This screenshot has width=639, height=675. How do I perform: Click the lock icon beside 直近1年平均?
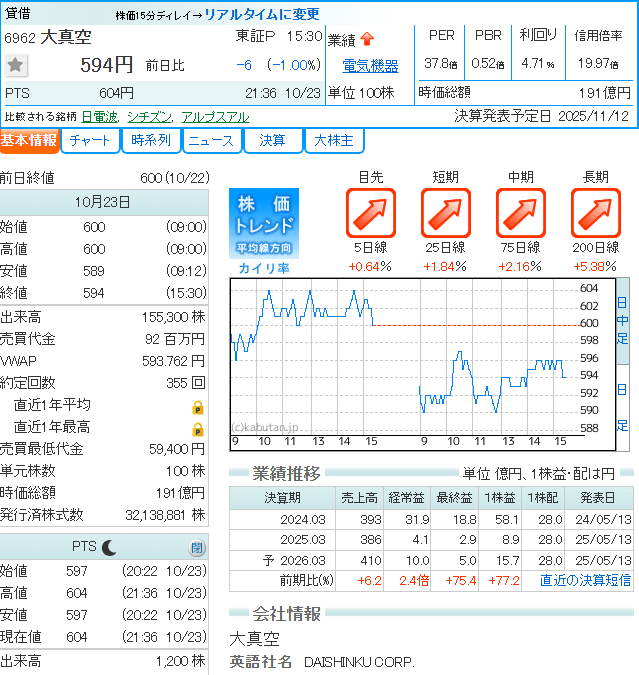[197, 407]
